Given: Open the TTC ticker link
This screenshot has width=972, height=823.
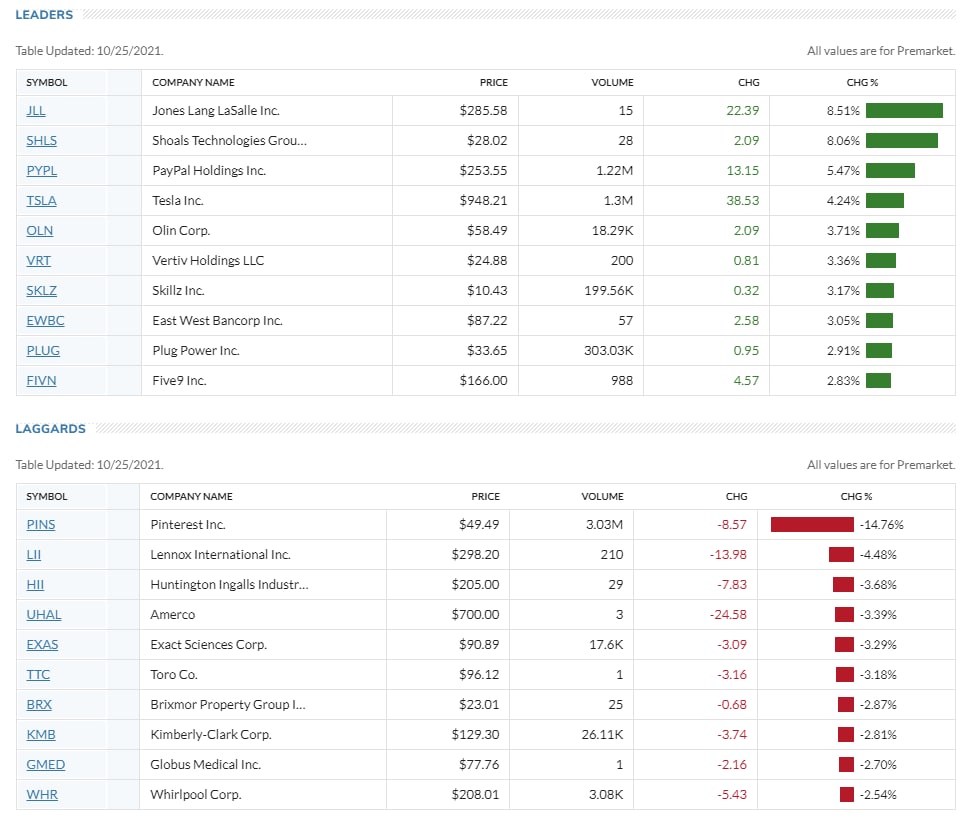Looking at the screenshot, I should [38, 675].
